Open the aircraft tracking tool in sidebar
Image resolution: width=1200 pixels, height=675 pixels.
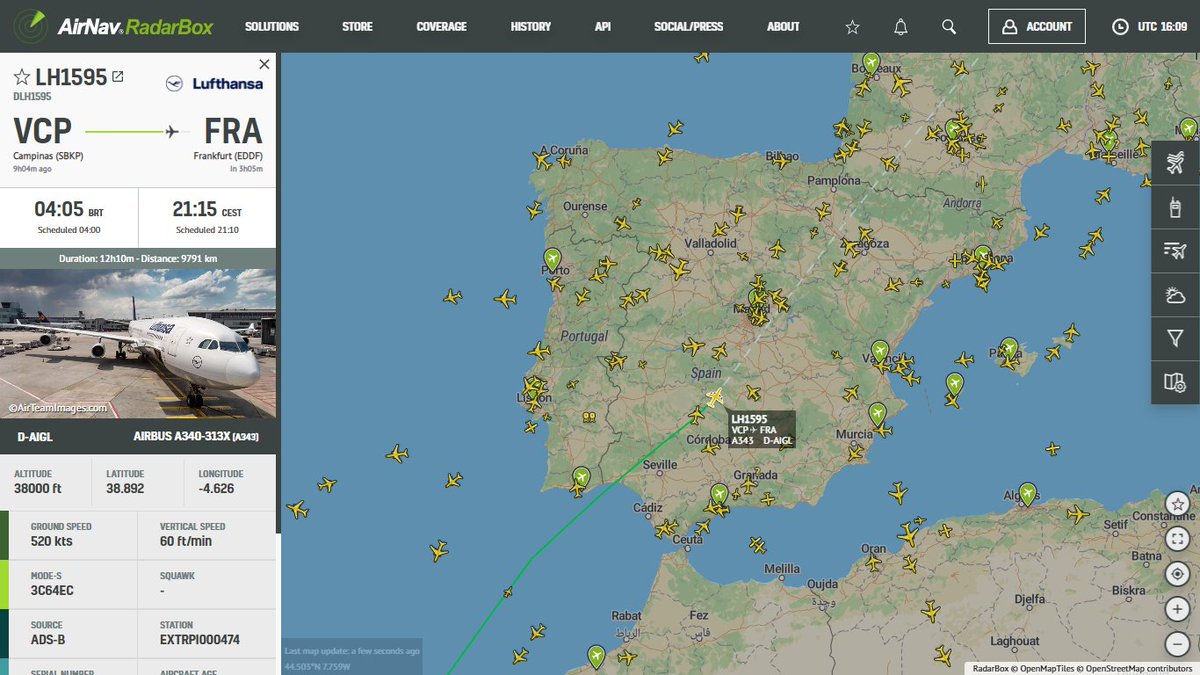(x=1176, y=164)
